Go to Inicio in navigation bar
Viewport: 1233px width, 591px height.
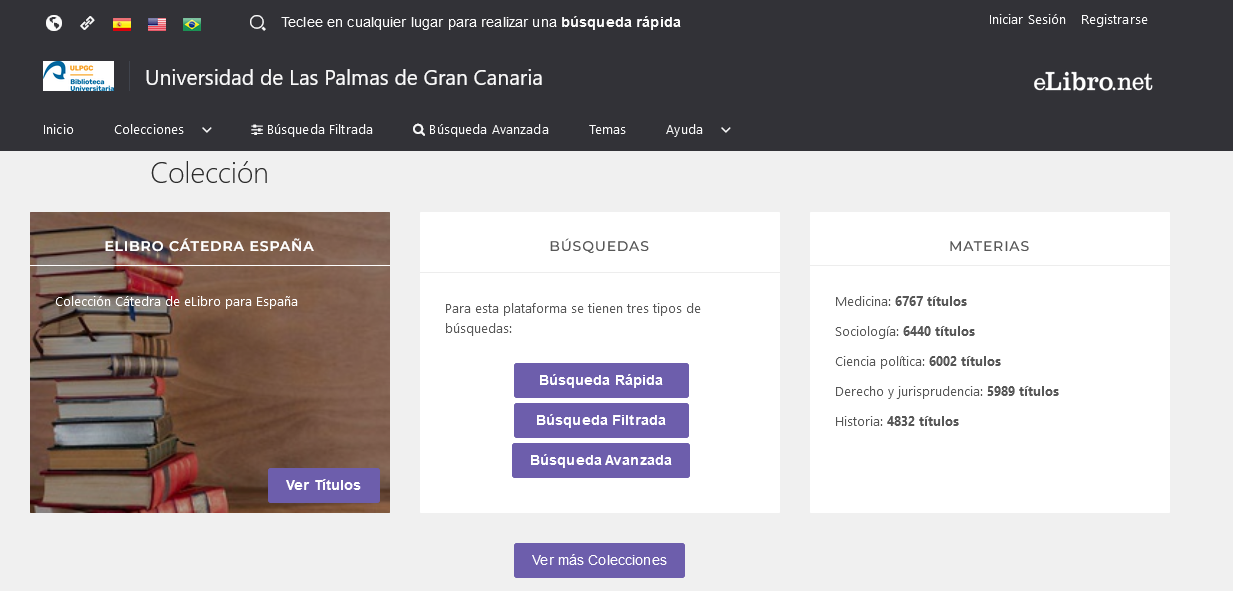pyautogui.click(x=58, y=129)
